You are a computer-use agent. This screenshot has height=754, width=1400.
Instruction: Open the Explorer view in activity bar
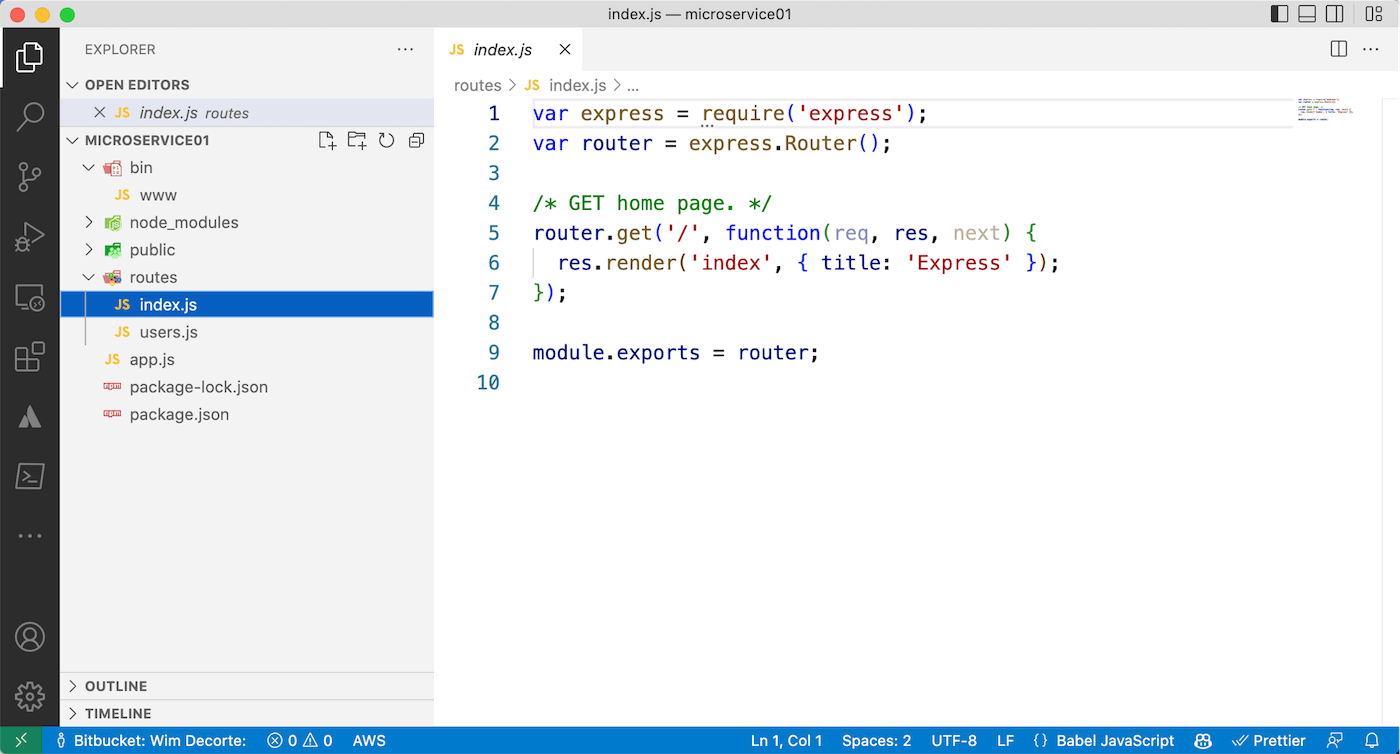click(x=30, y=58)
